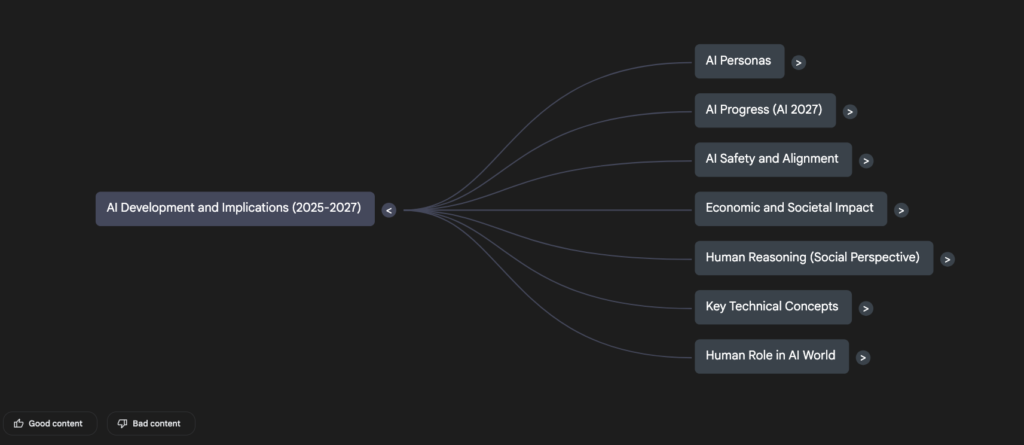Expand the Human Role in AI World chevron
The image size is (1024, 445).
pyautogui.click(x=863, y=357)
